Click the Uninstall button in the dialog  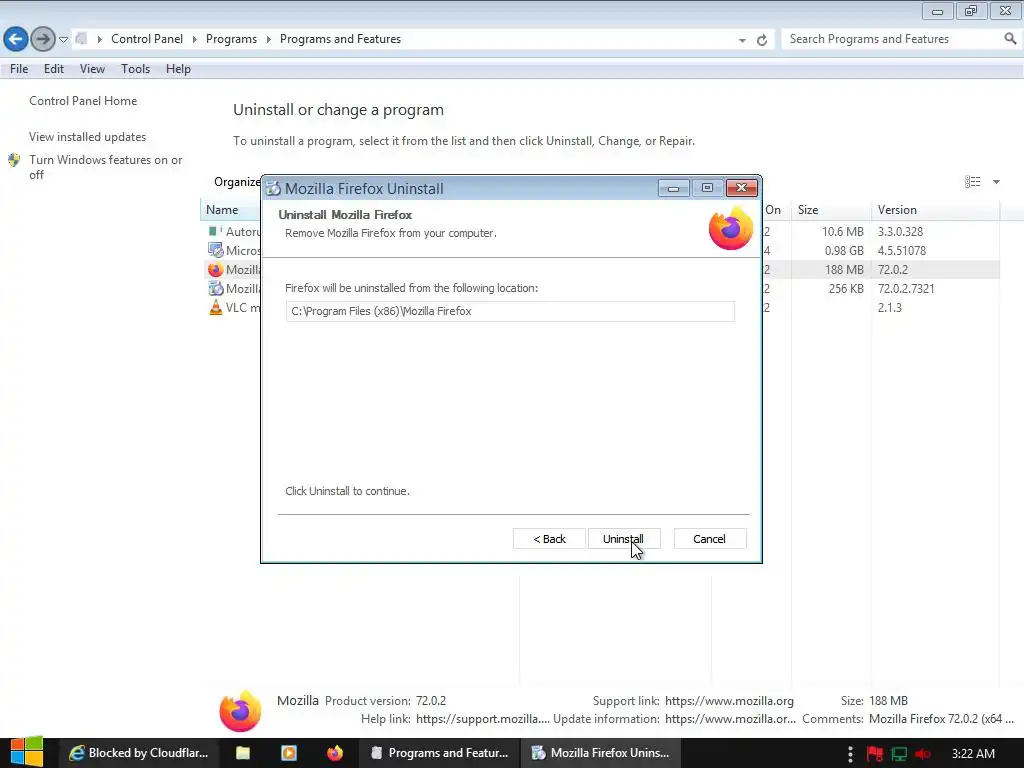pos(624,539)
